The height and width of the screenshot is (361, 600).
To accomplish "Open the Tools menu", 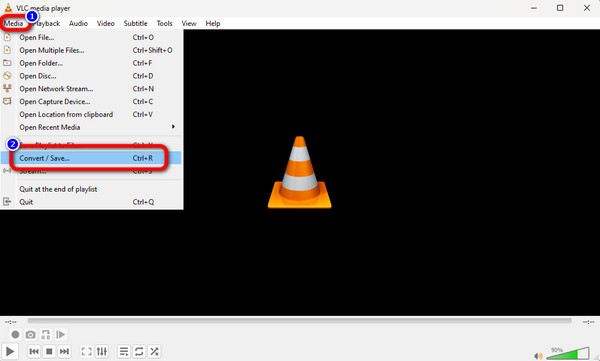I will (x=165, y=23).
